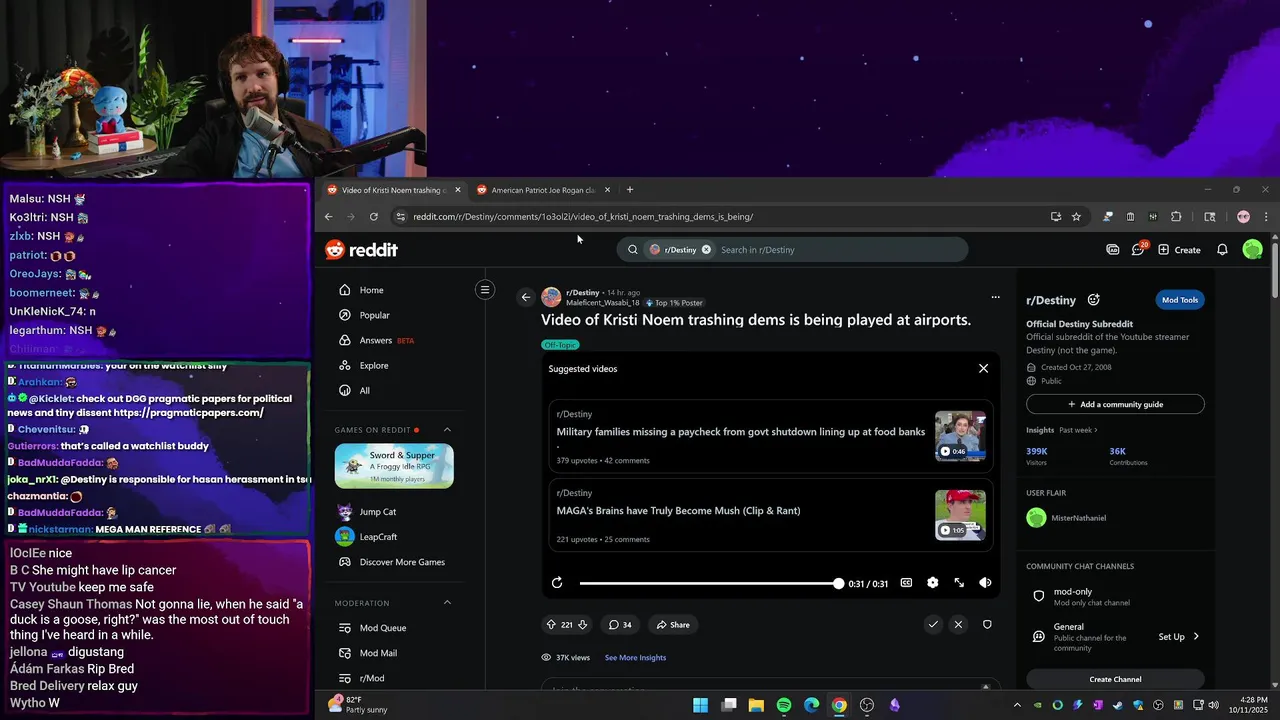
Task: Open Mod Tools button
Action: pos(1180,300)
